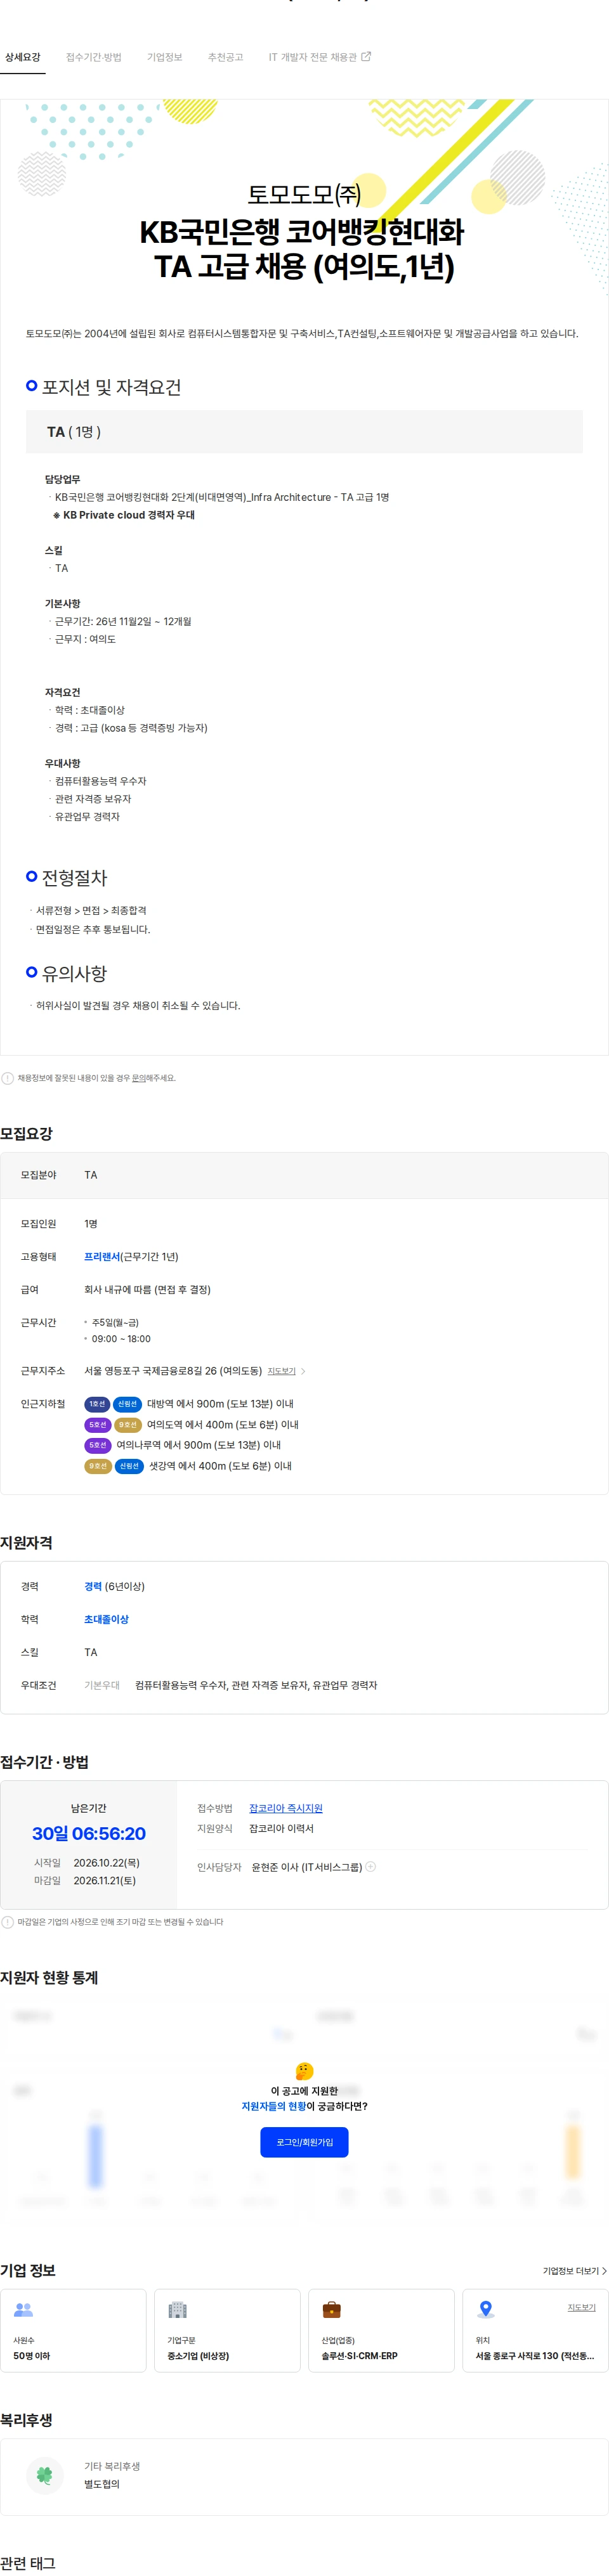Click 1호선 badge for 대방역
The height and width of the screenshot is (2576, 609).
(97, 1404)
